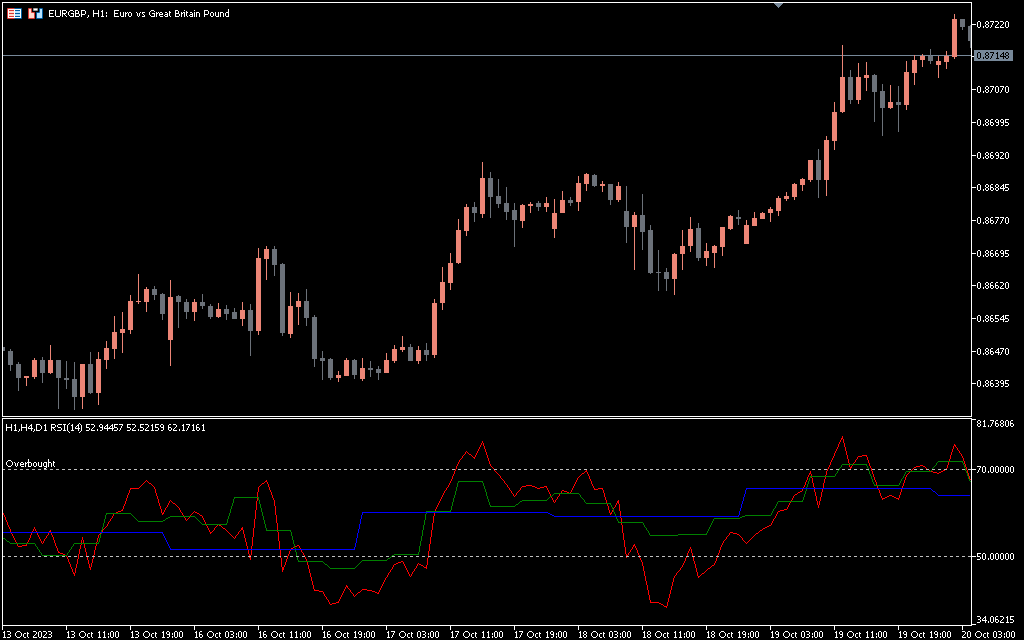
Task: Click the 0.87070 price scale label
Action: coord(992,90)
